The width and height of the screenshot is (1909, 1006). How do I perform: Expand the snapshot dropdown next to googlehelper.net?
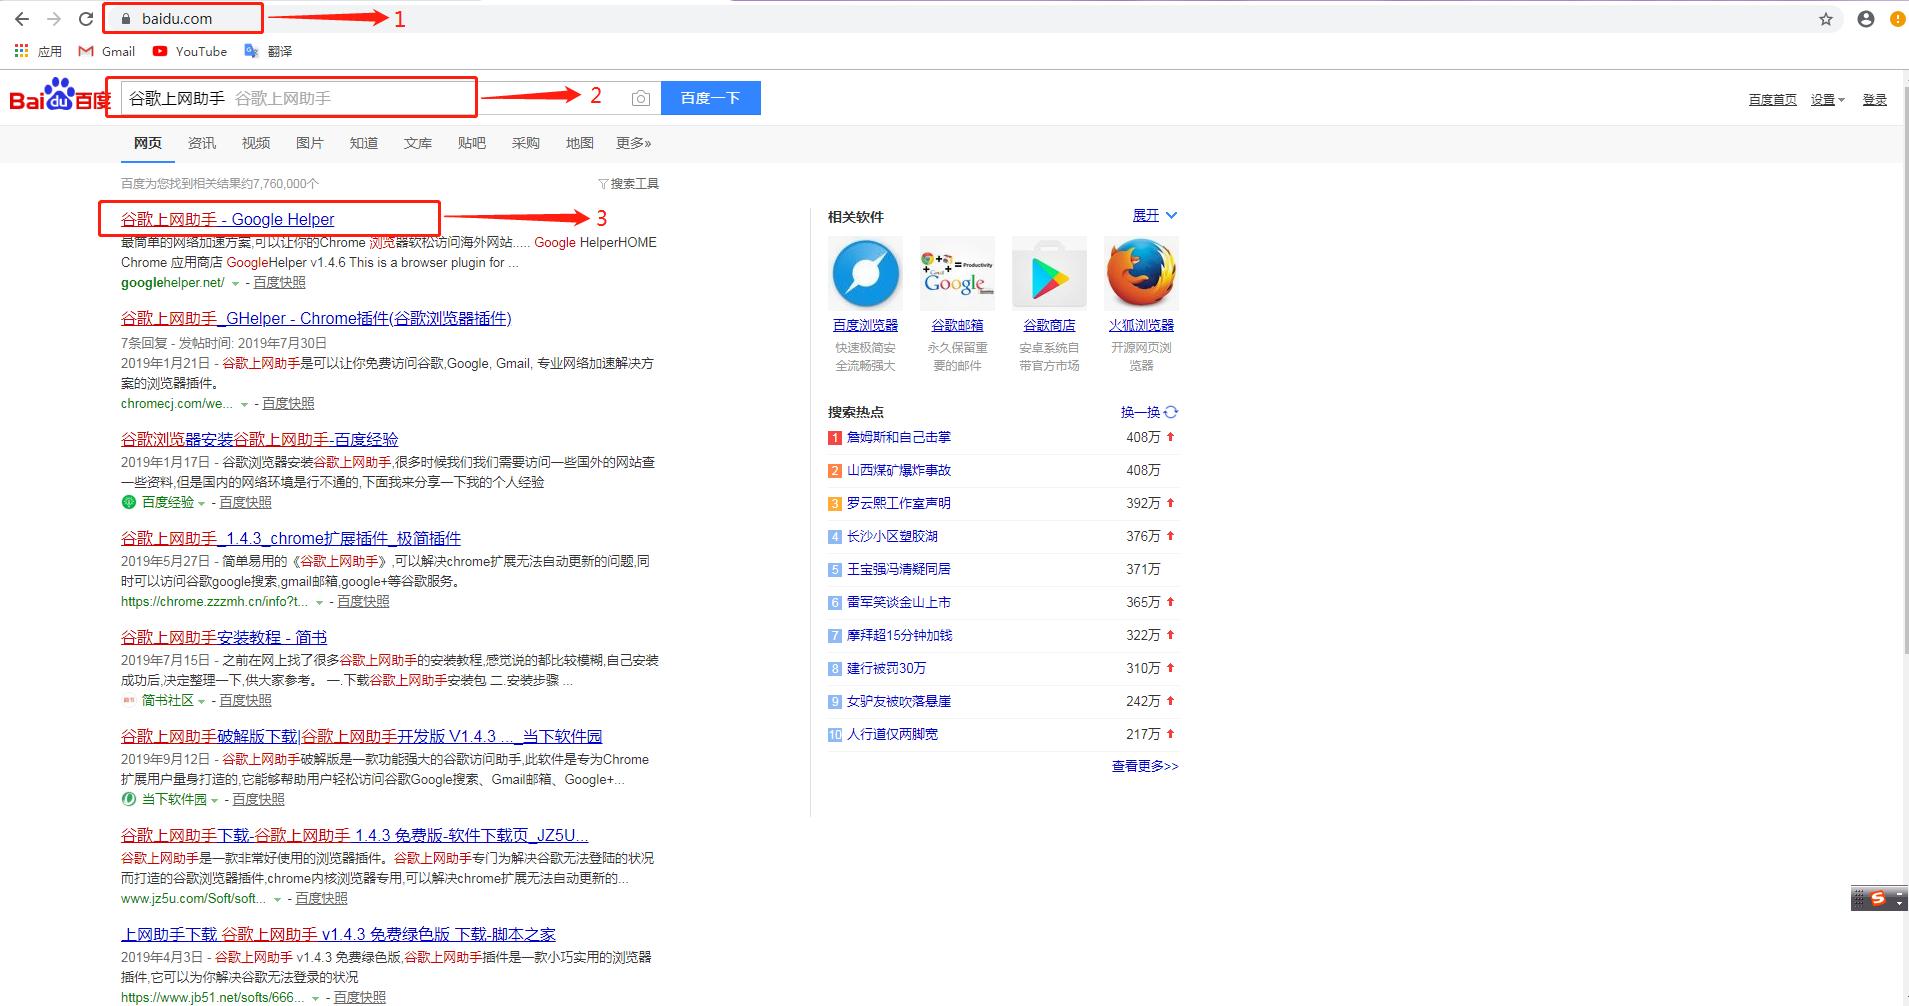click(235, 283)
